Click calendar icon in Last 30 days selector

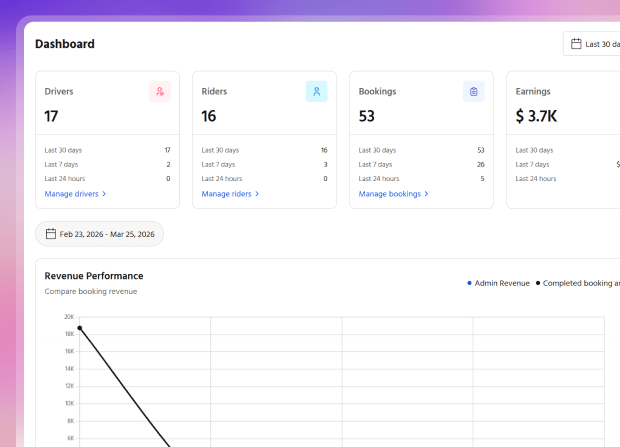(x=576, y=44)
